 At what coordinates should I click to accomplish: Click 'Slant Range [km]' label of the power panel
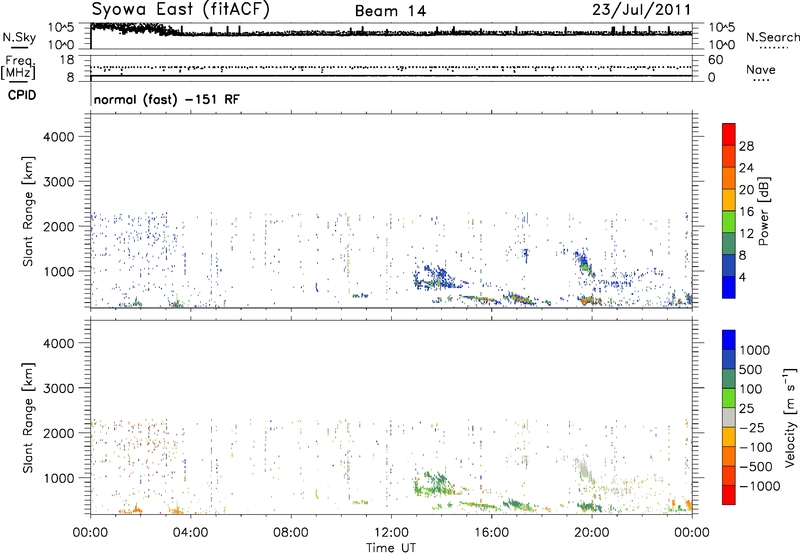point(28,211)
